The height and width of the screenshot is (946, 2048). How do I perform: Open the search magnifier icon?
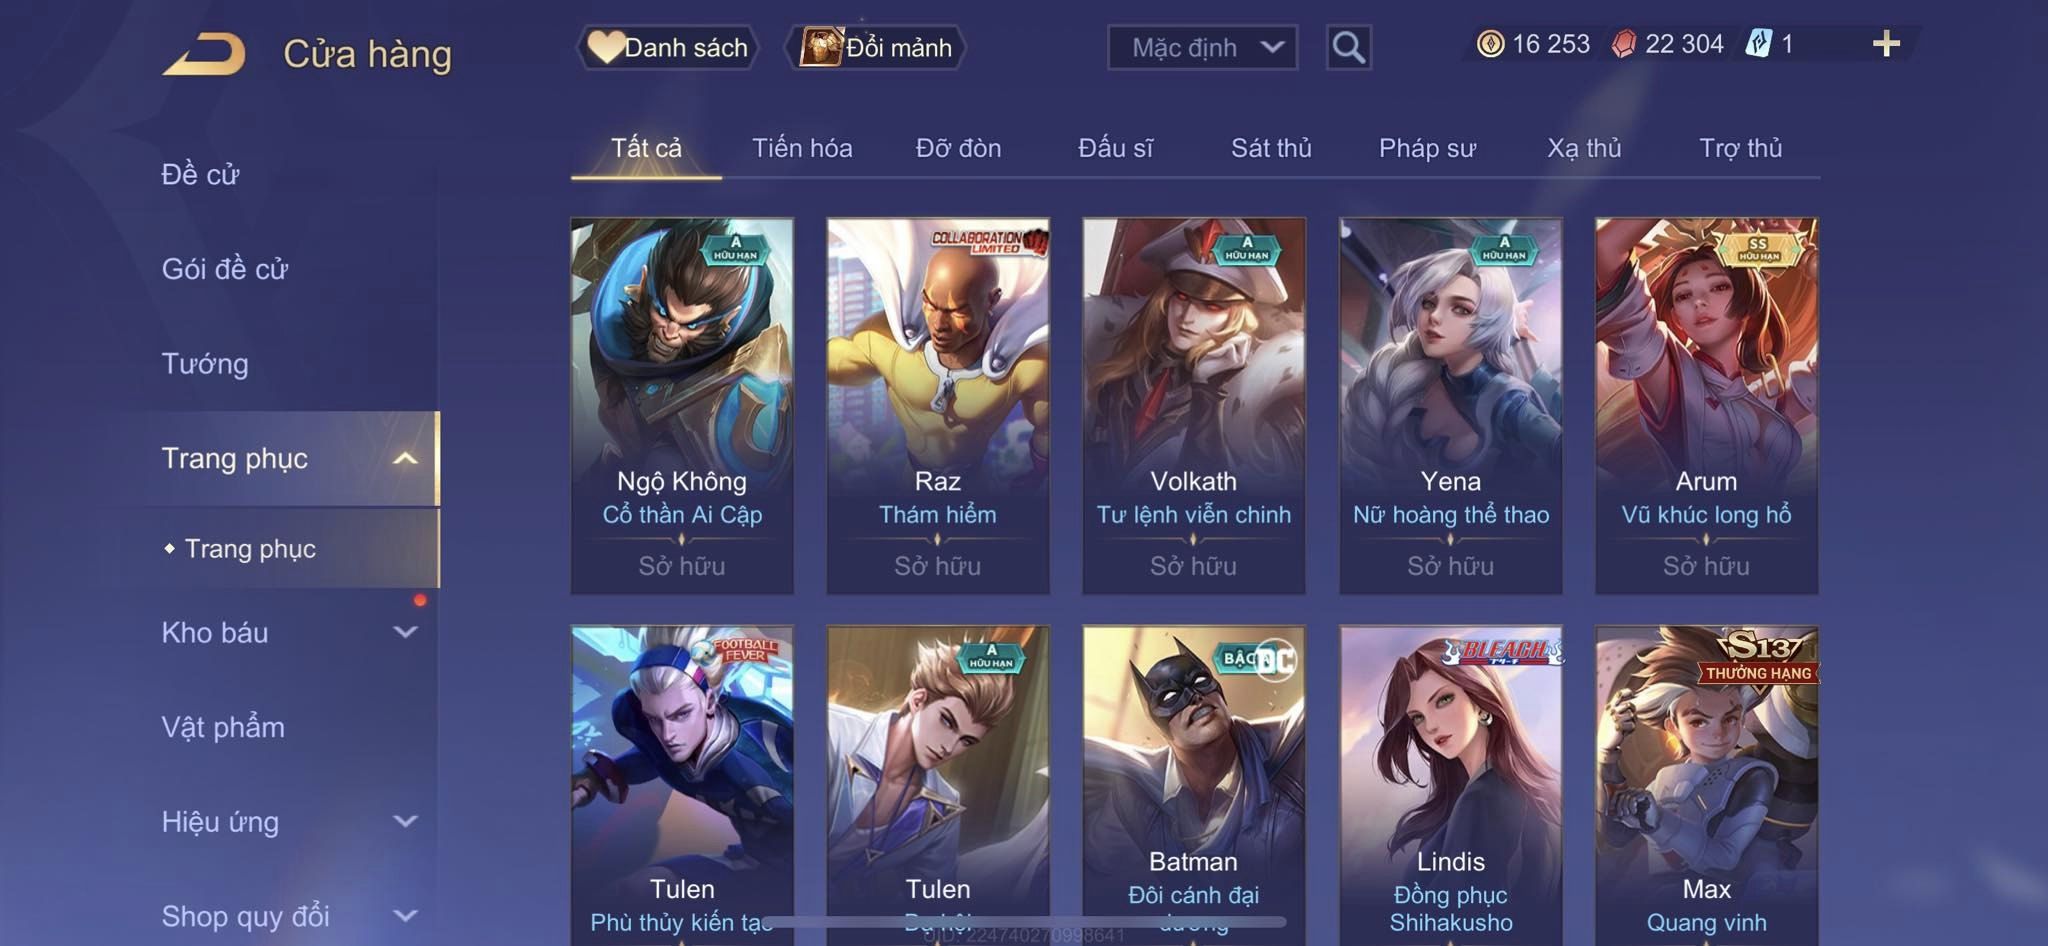click(1348, 47)
